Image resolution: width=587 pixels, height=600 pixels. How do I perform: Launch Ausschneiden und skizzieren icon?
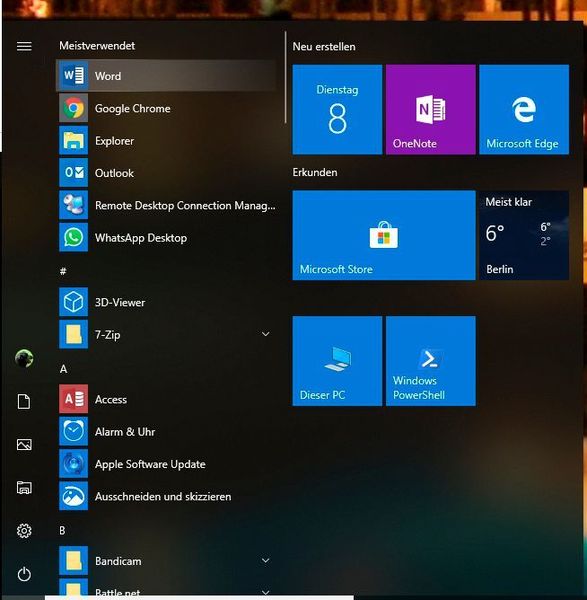coord(73,496)
